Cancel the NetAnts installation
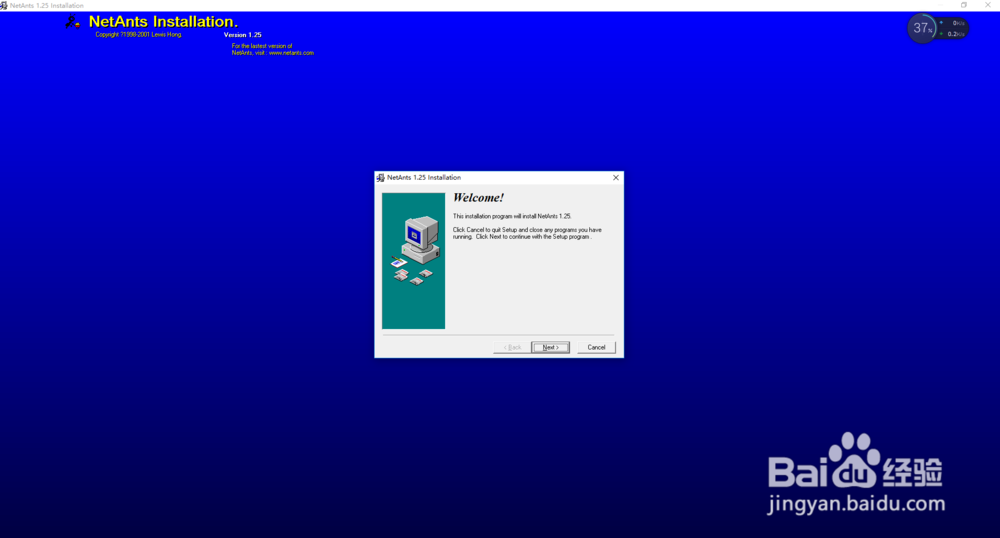The image size is (1000, 538). [596, 347]
